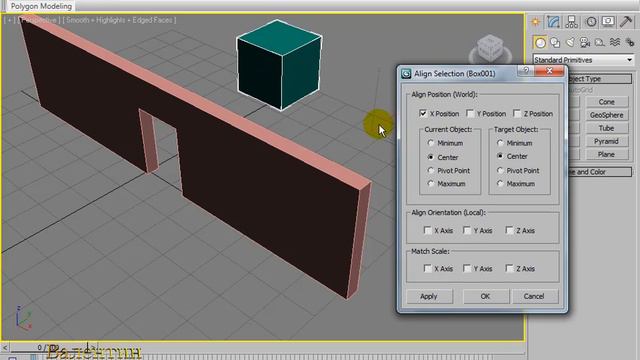Click the time slider left arrow
Viewport: 640px width, 360px height.
coord(5,348)
